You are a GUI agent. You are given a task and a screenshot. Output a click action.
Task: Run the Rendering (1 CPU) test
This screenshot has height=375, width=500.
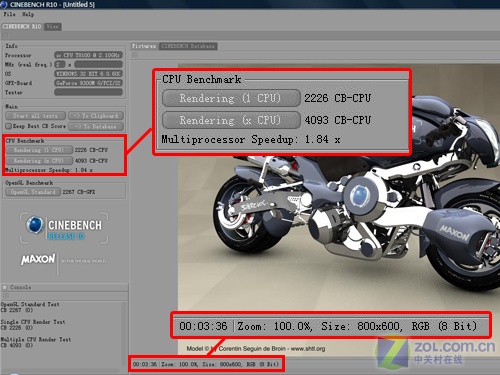(x=39, y=150)
